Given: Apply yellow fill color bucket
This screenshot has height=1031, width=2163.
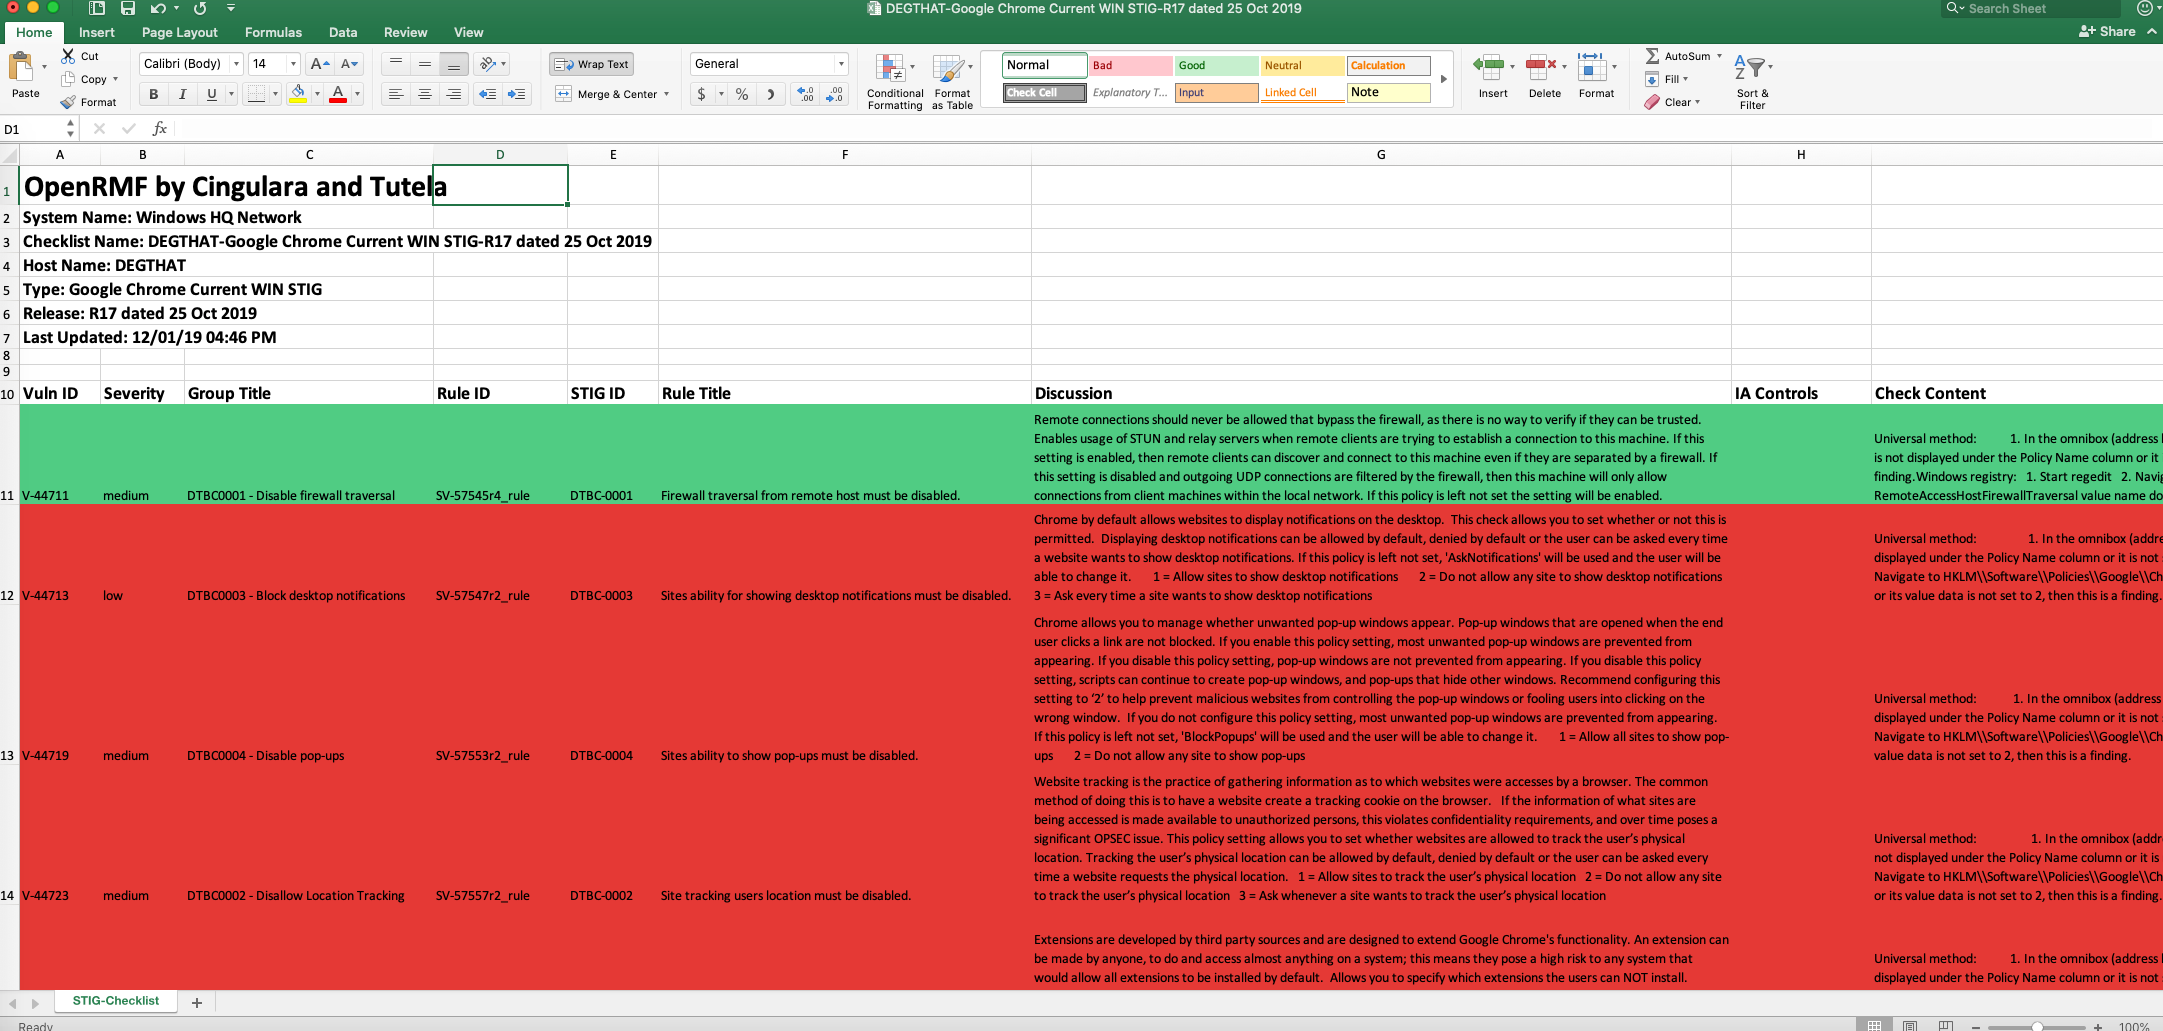Looking at the screenshot, I should pos(298,94).
